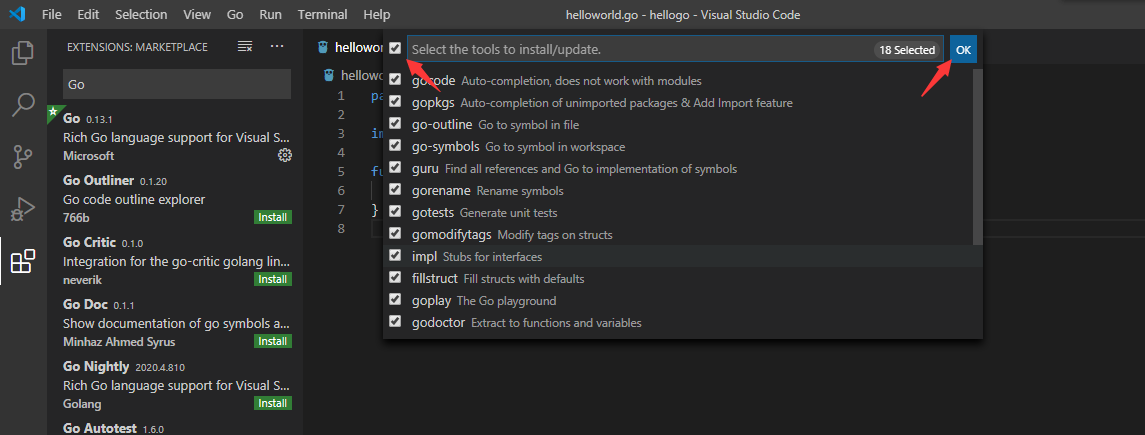Select the Go Doc extension title
Image resolution: width=1145 pixels, height=435 pixels.
point(85,304)
